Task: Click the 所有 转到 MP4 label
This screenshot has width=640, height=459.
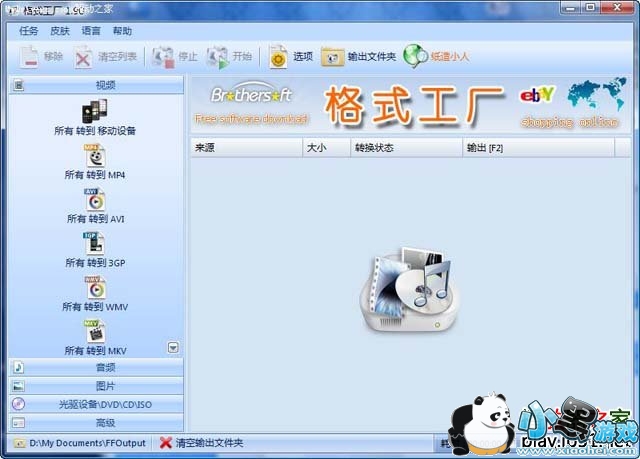Action: [95, 175]
